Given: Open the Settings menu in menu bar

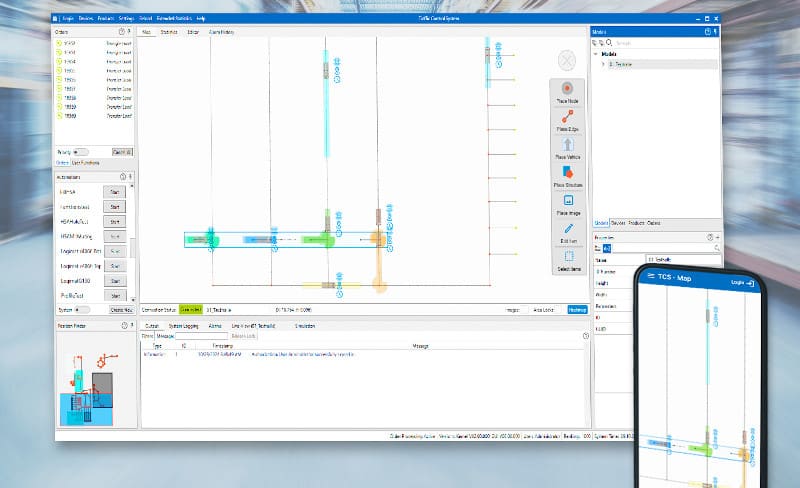Looking at the screenshot, I should tap(127, 18).
